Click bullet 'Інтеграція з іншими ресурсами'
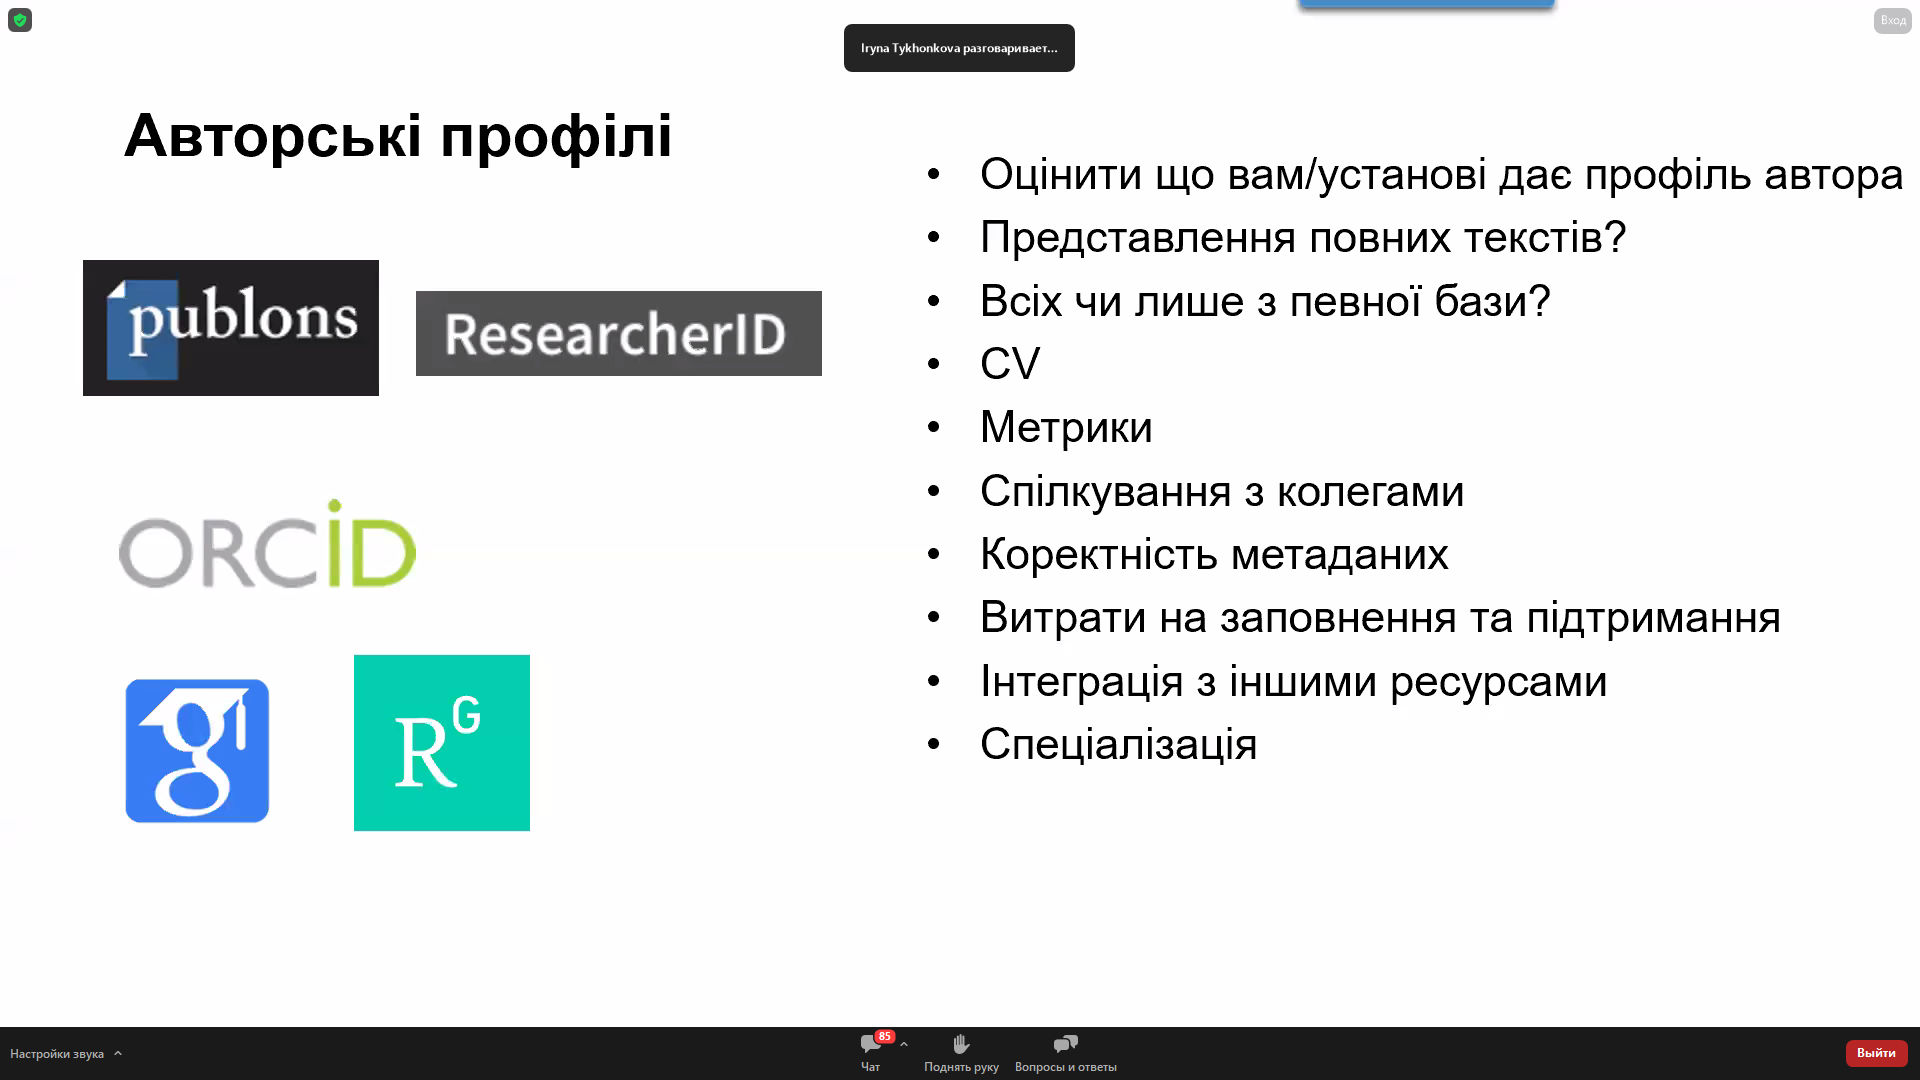 pos(1294,681)
